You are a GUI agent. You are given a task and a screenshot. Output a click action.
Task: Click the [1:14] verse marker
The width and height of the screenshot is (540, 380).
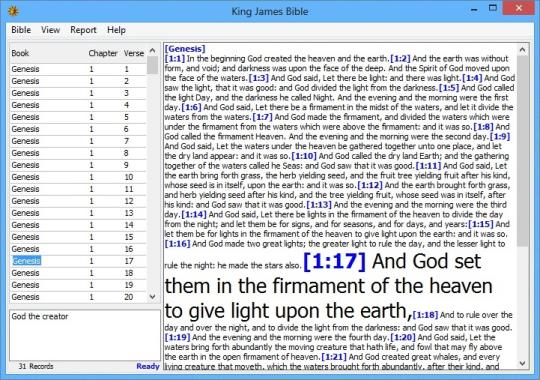point(194,215)
